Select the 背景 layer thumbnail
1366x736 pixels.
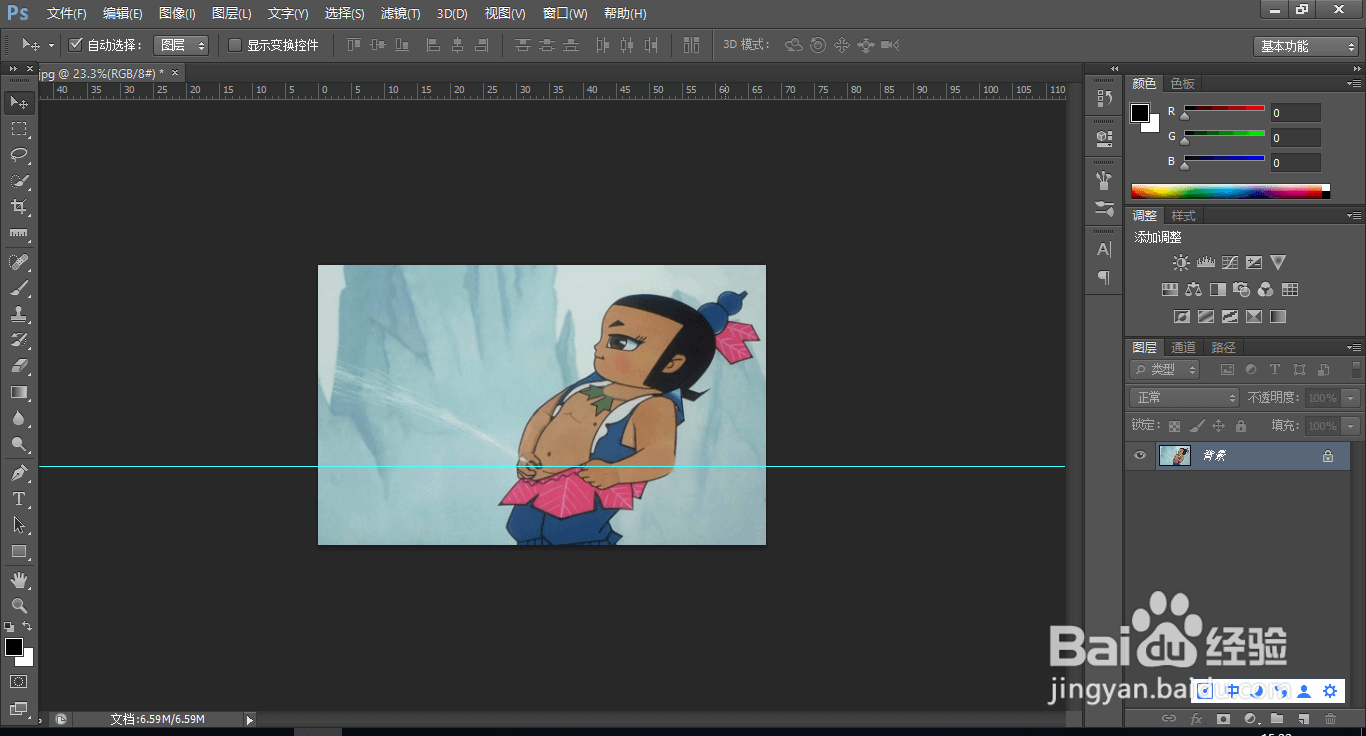point(1174,456)
